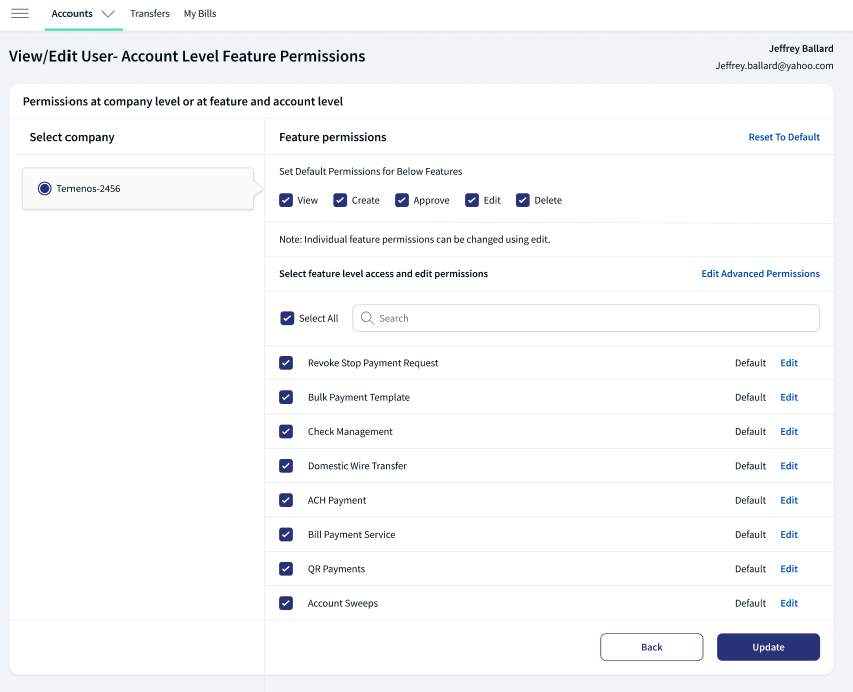This screenshot has width=853, height=692.
Task: Click Reset To Default link
Action: tap(784, 137)
